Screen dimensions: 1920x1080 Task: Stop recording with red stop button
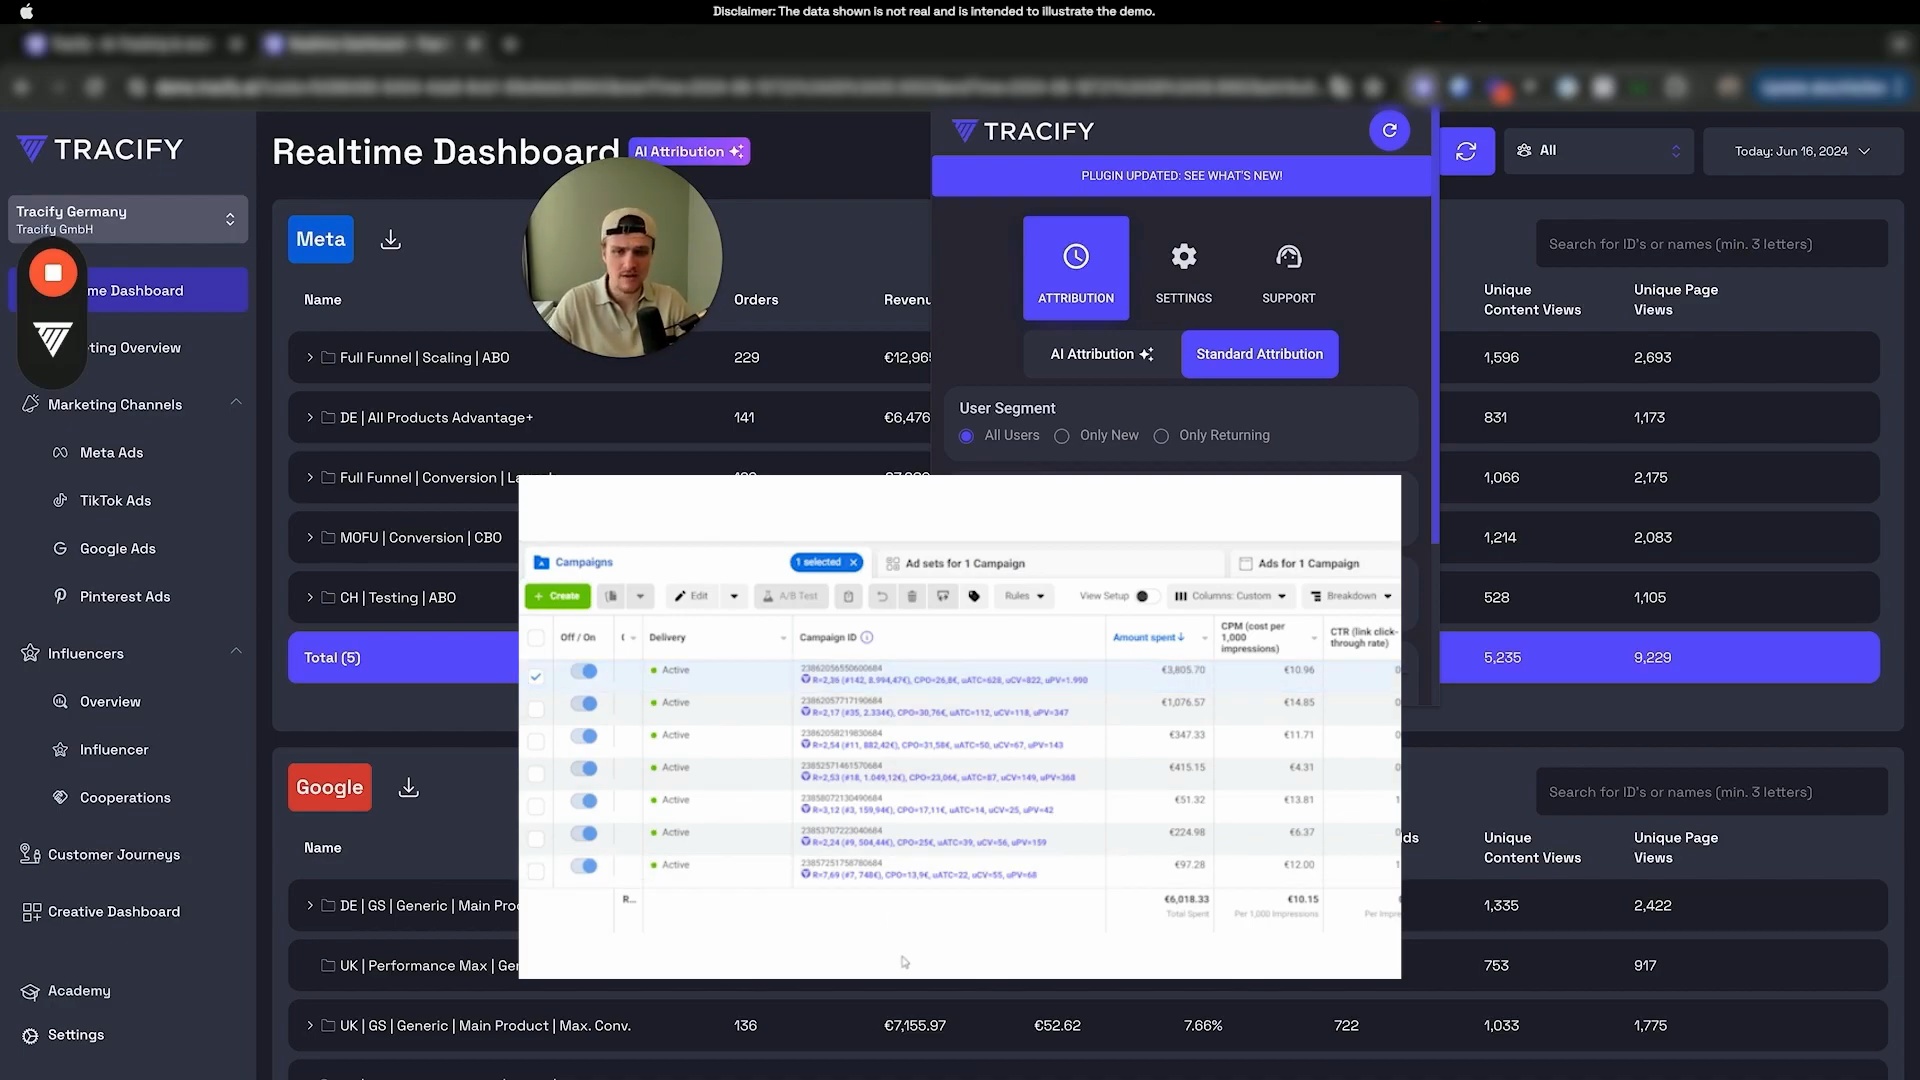[x=53, y=273]
